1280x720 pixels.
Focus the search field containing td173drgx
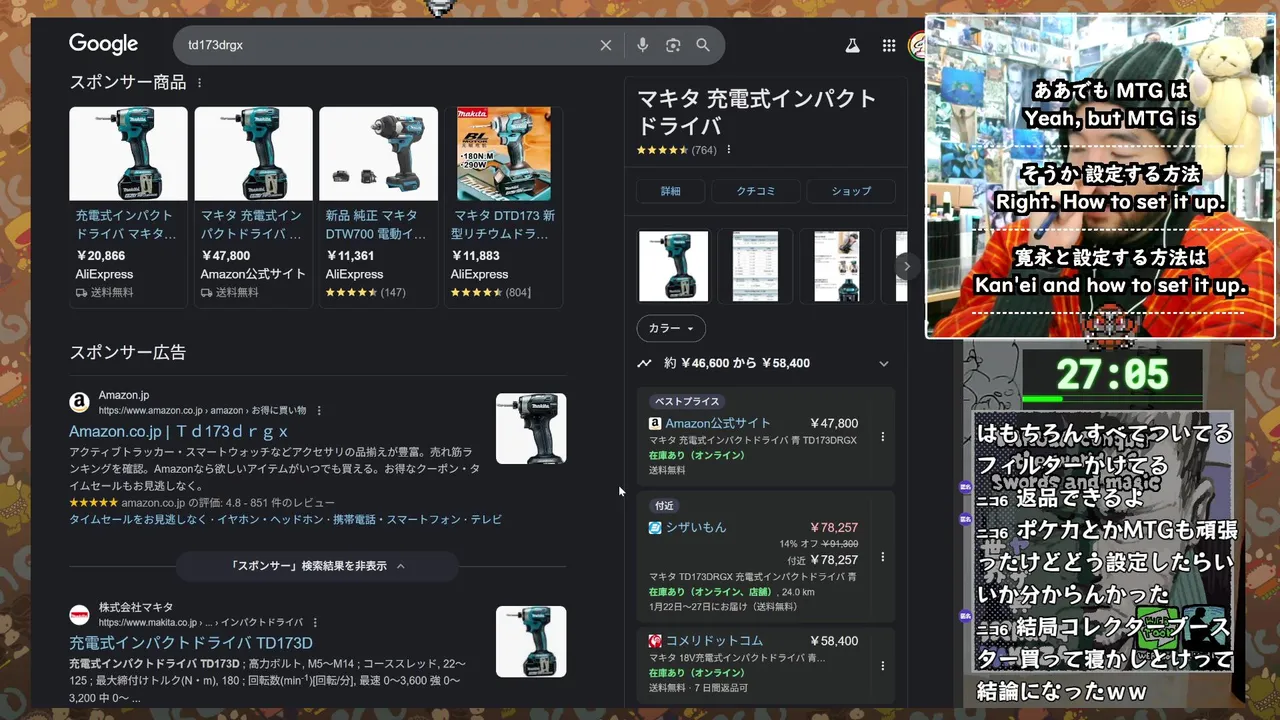390,45
